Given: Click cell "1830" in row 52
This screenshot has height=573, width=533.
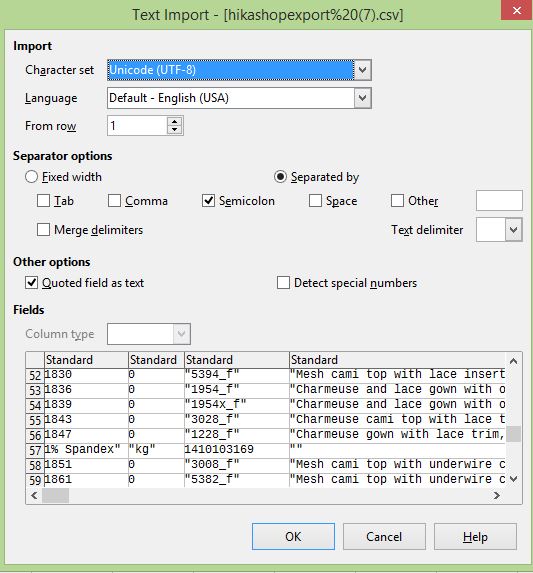Looking at the screenshot, I should point(86,375).
